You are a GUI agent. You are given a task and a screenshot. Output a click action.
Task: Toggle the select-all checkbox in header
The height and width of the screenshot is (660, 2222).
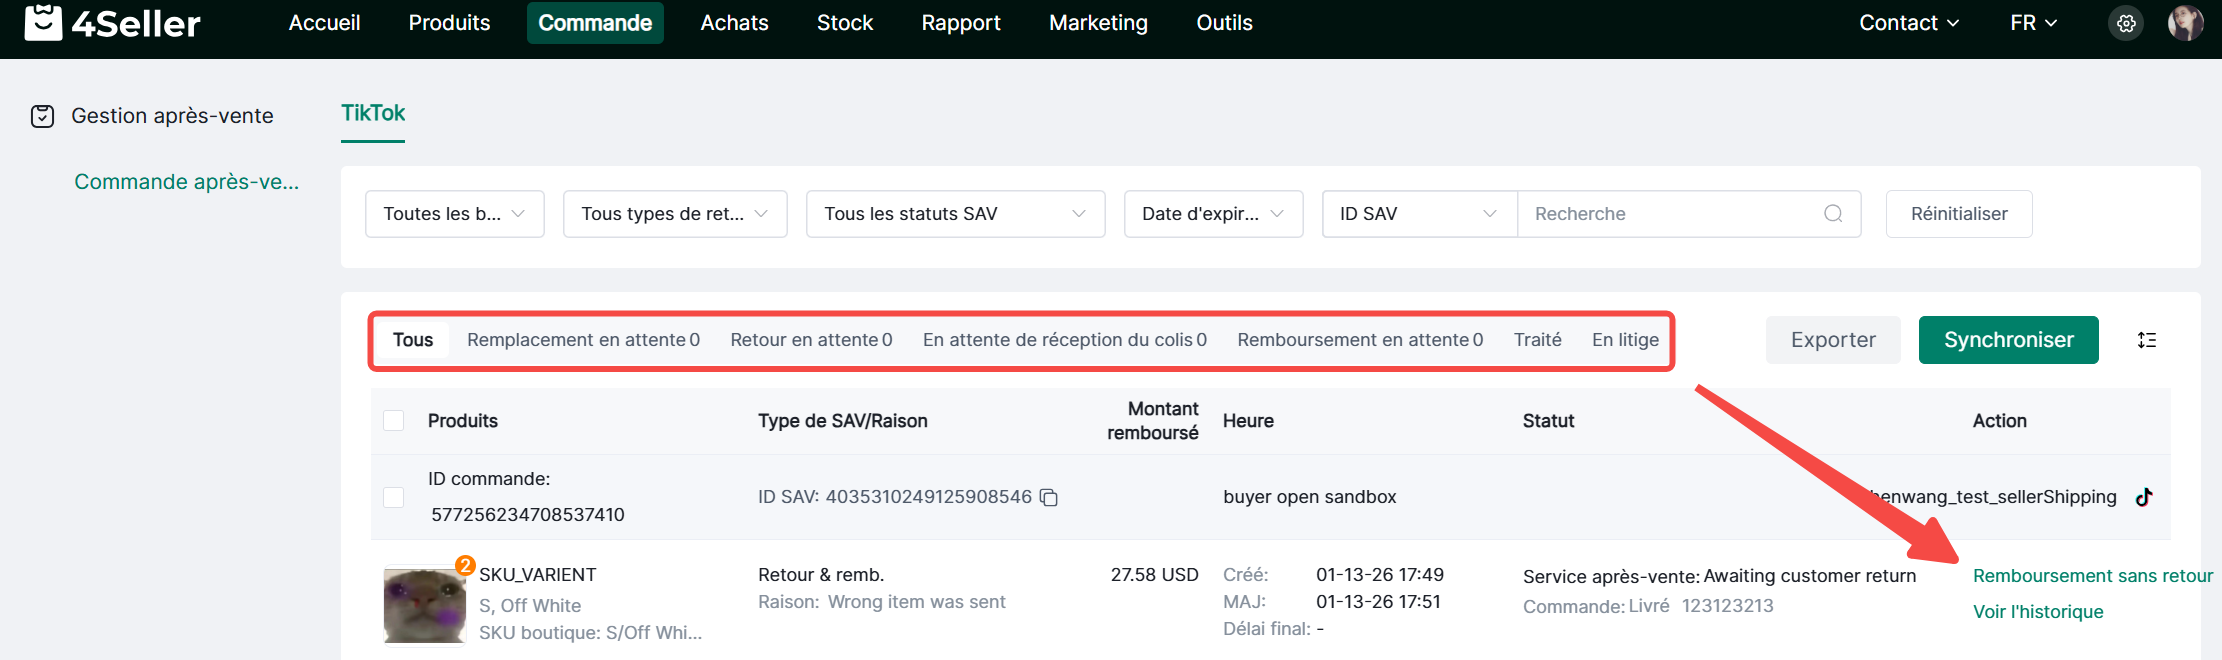click(x=394, y=421)
